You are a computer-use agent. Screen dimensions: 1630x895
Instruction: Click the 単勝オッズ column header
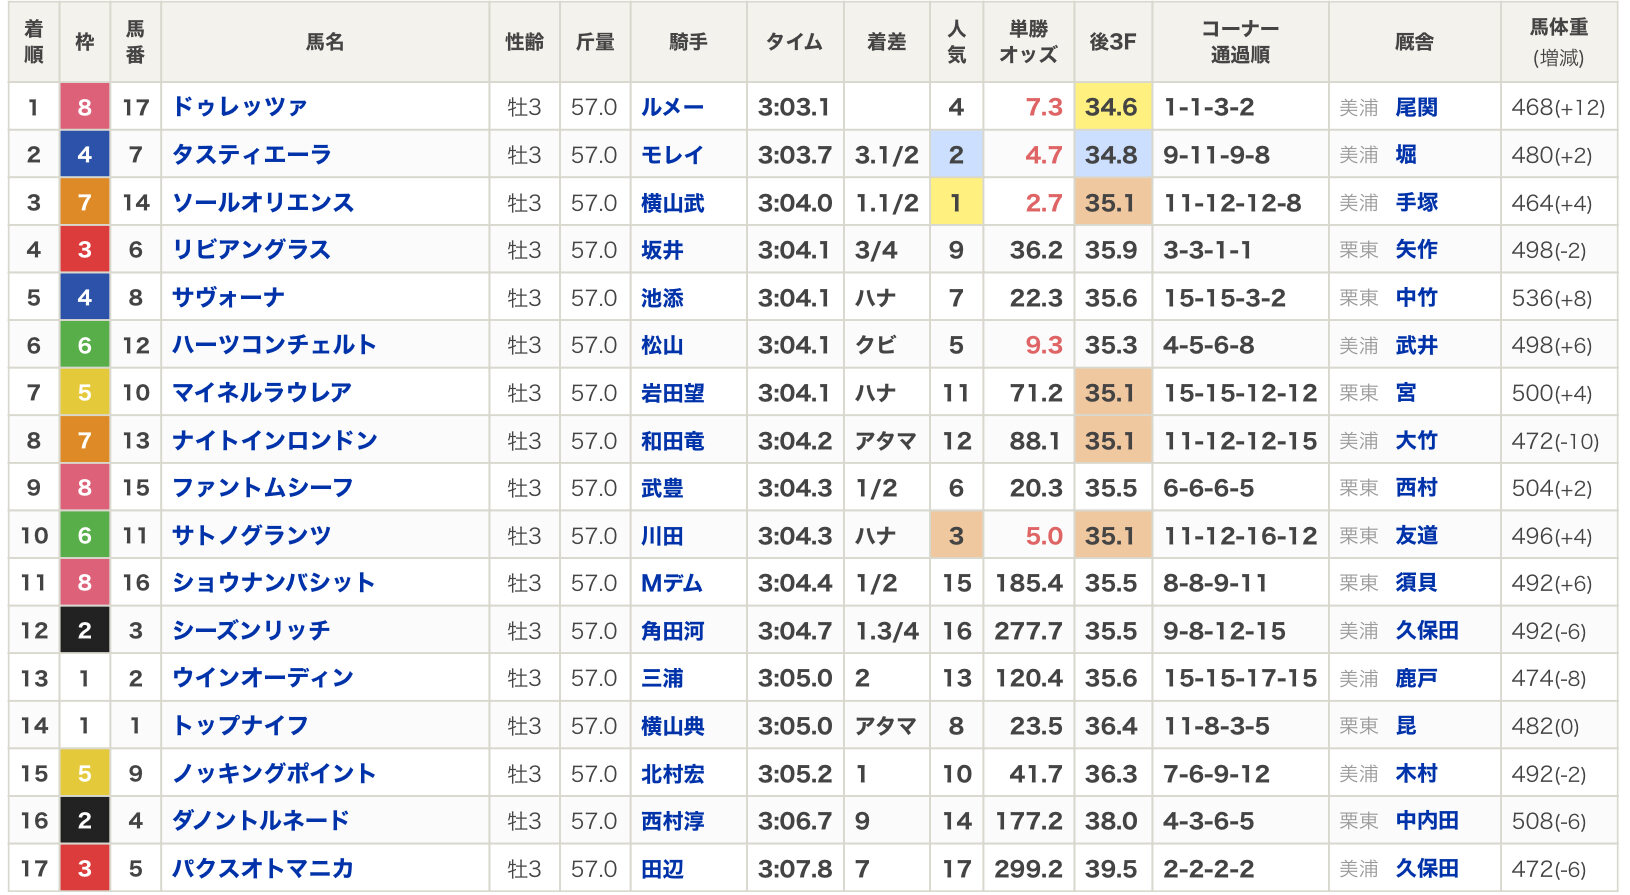point(1028,42)
